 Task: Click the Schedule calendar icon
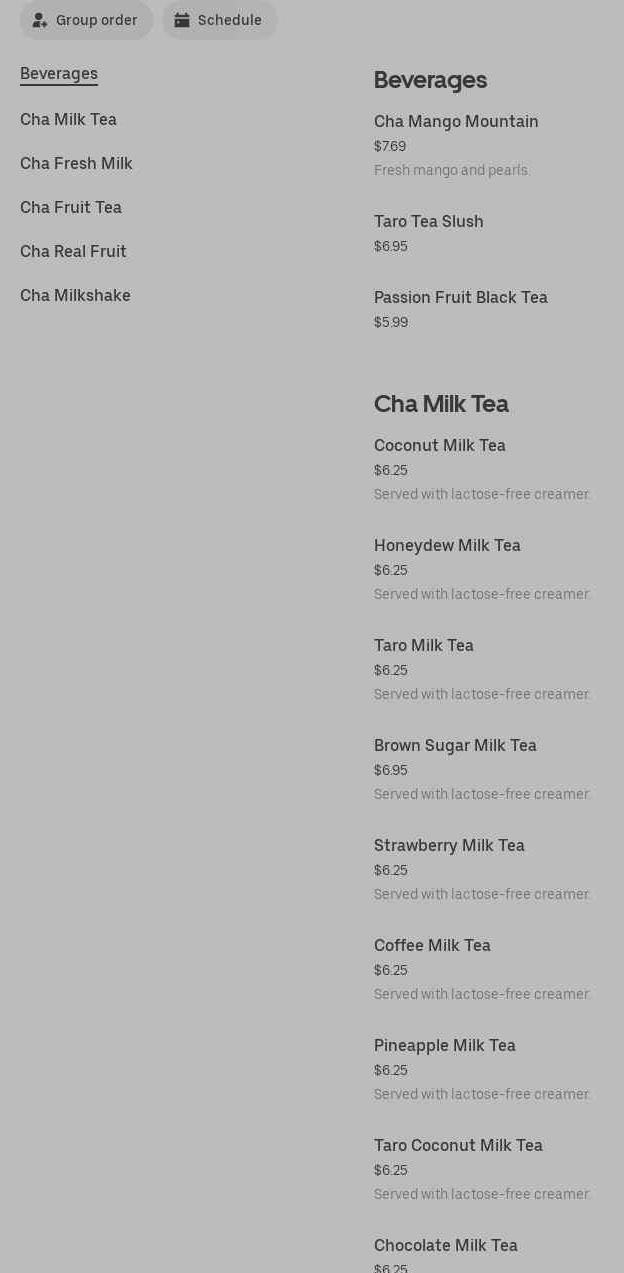(182, 20)
